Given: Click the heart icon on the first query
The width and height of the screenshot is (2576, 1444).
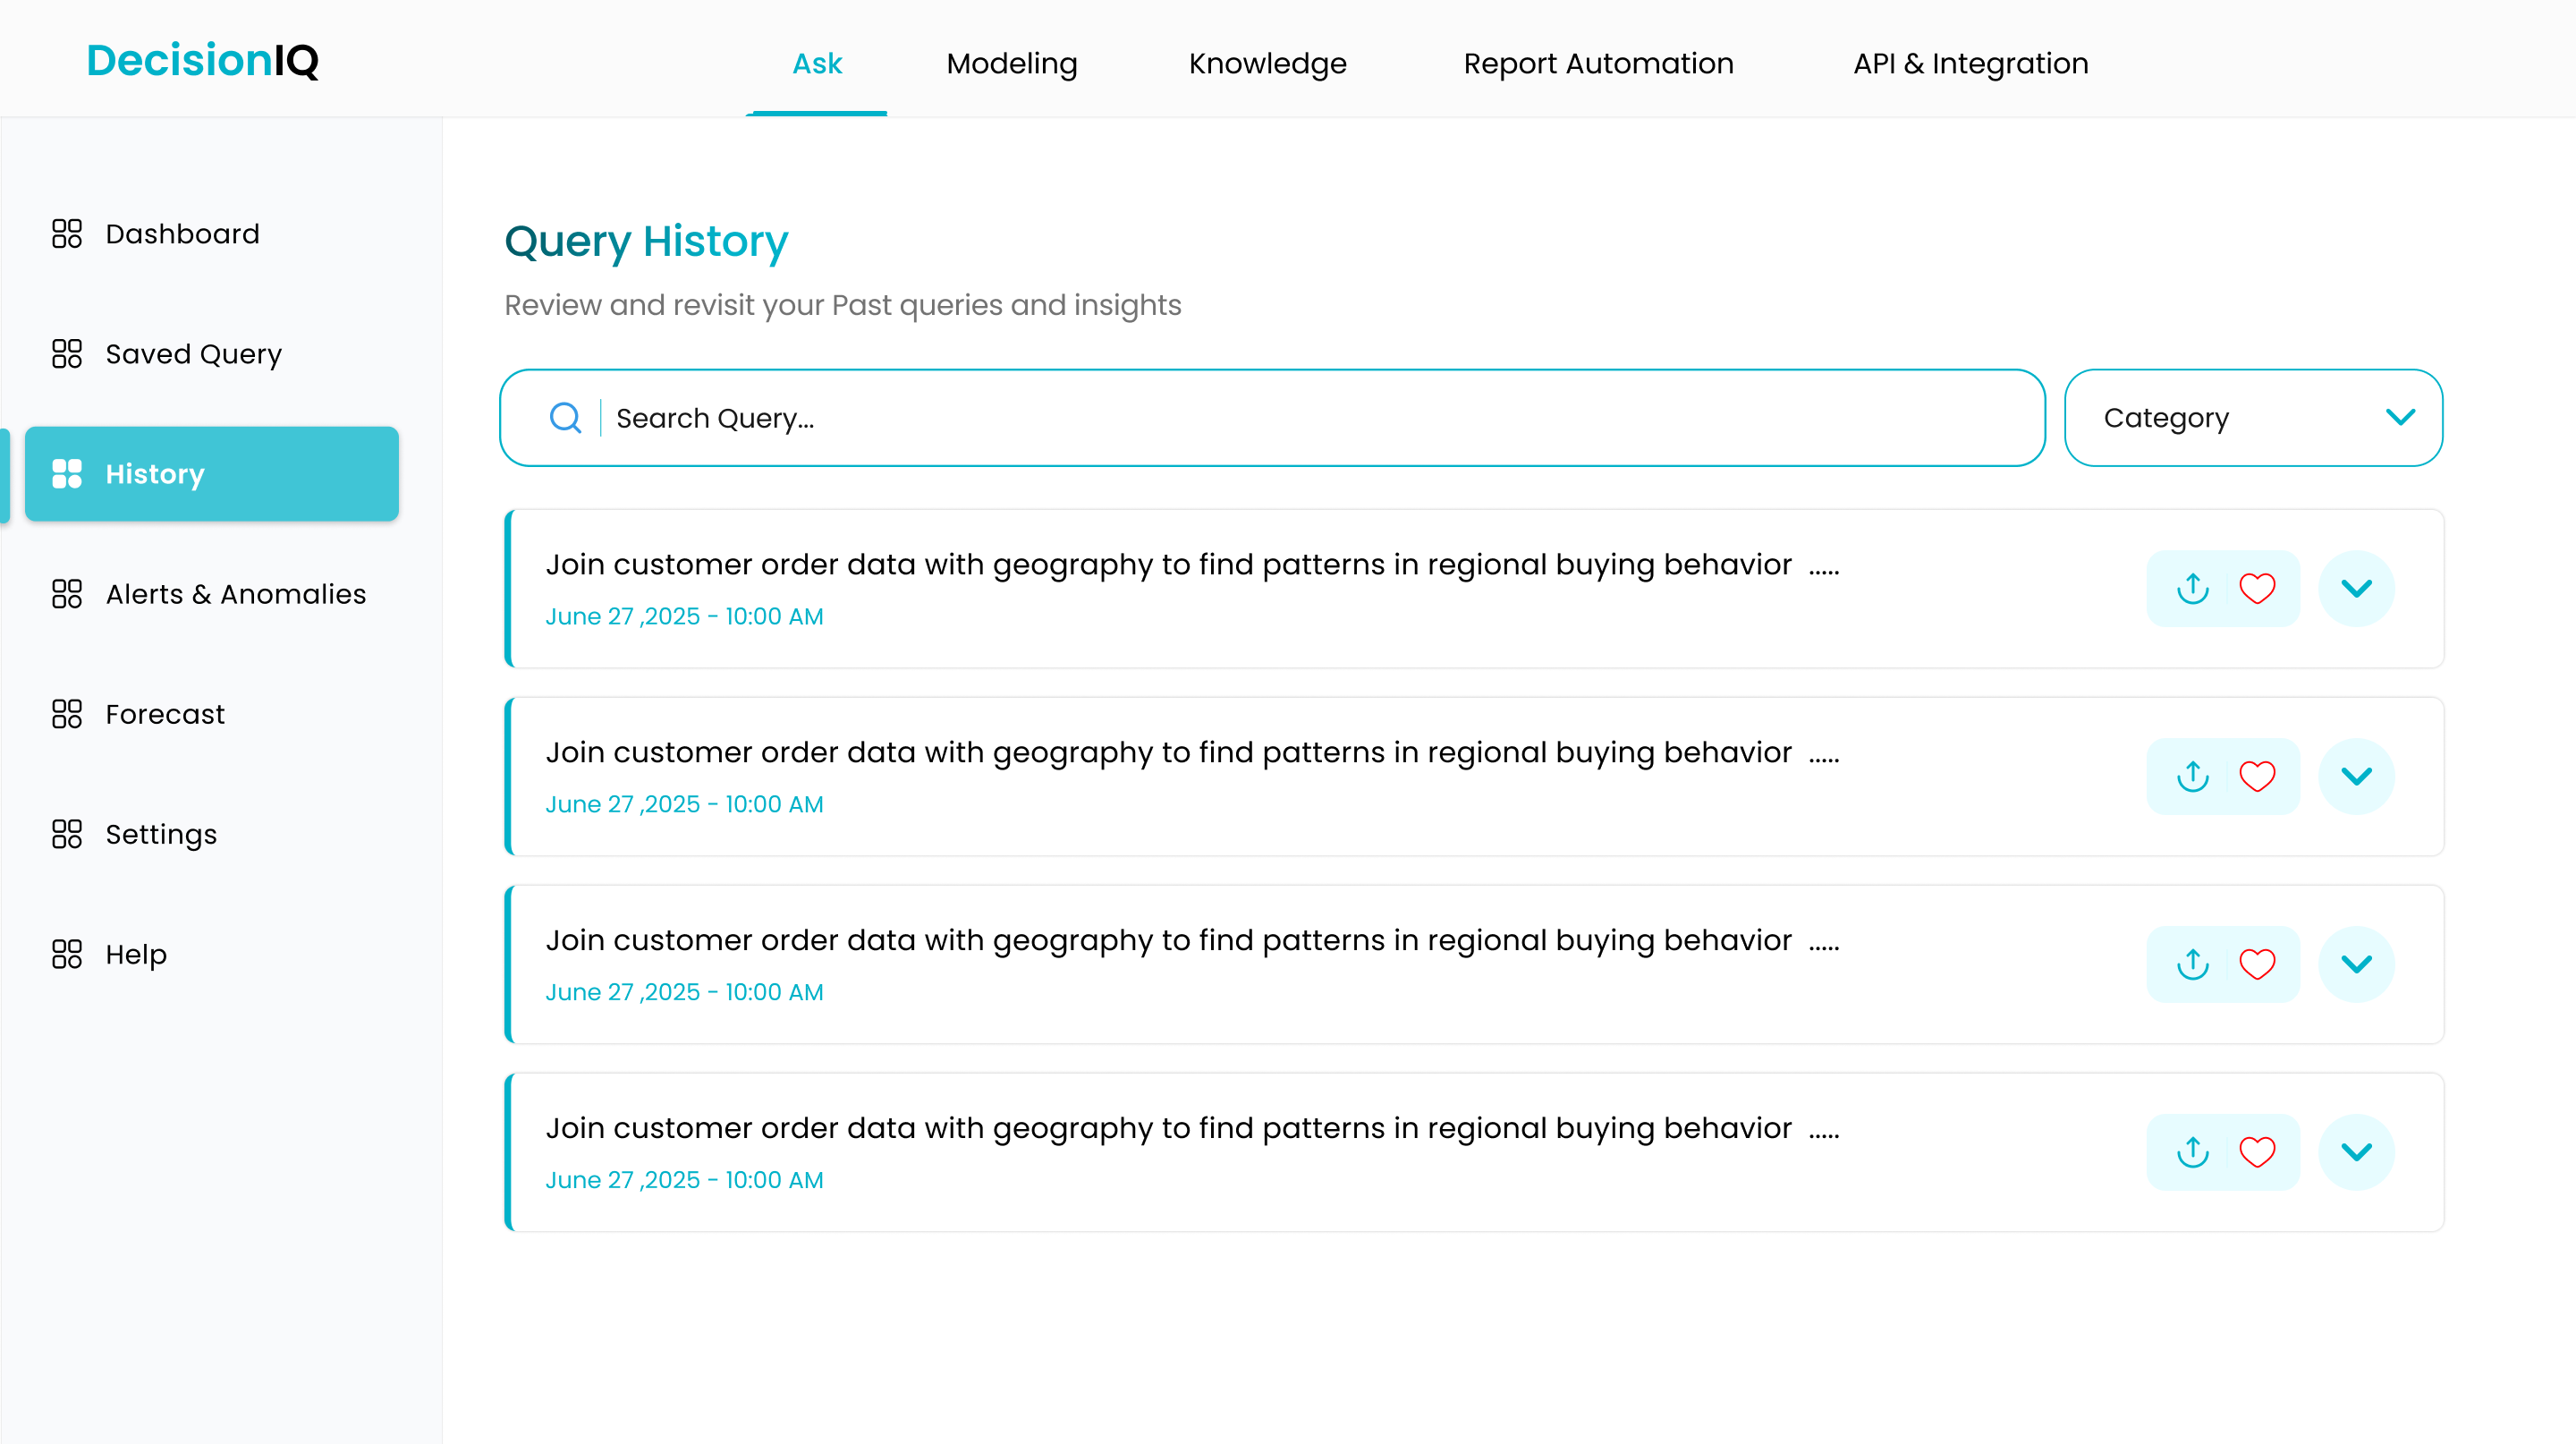Looking at the screenshot, I should [x=2256, y=588].
